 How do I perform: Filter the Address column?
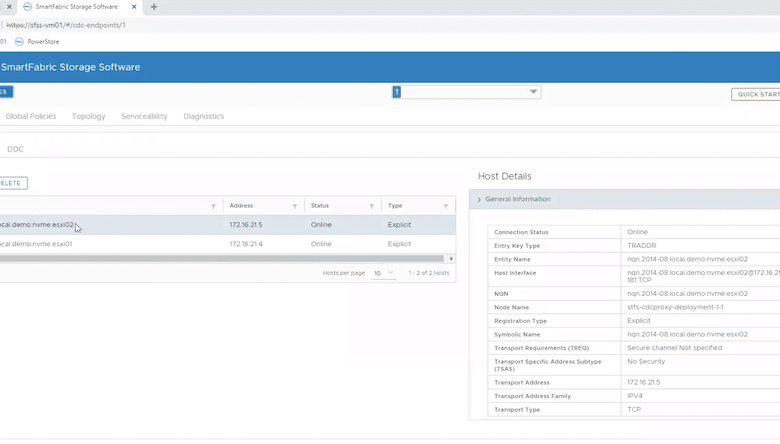(294, 206)
